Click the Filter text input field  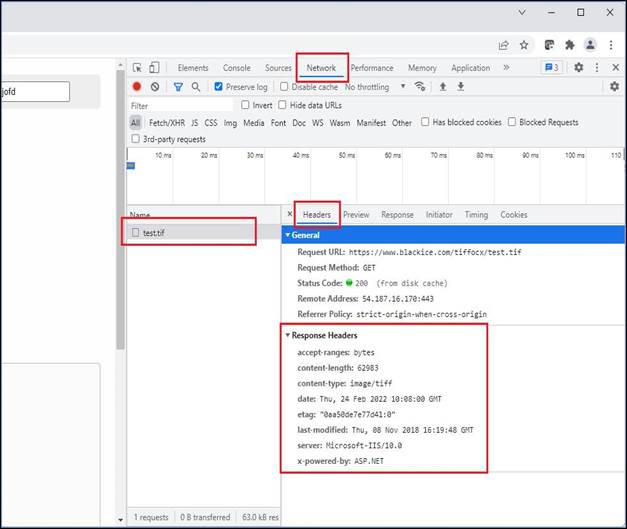click(180, 105)
